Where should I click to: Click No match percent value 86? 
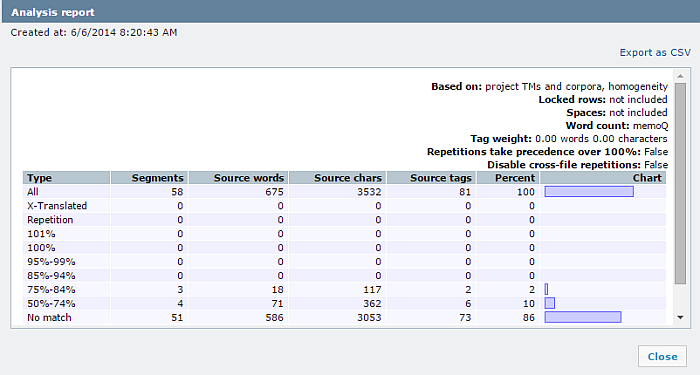coord(529,318)
